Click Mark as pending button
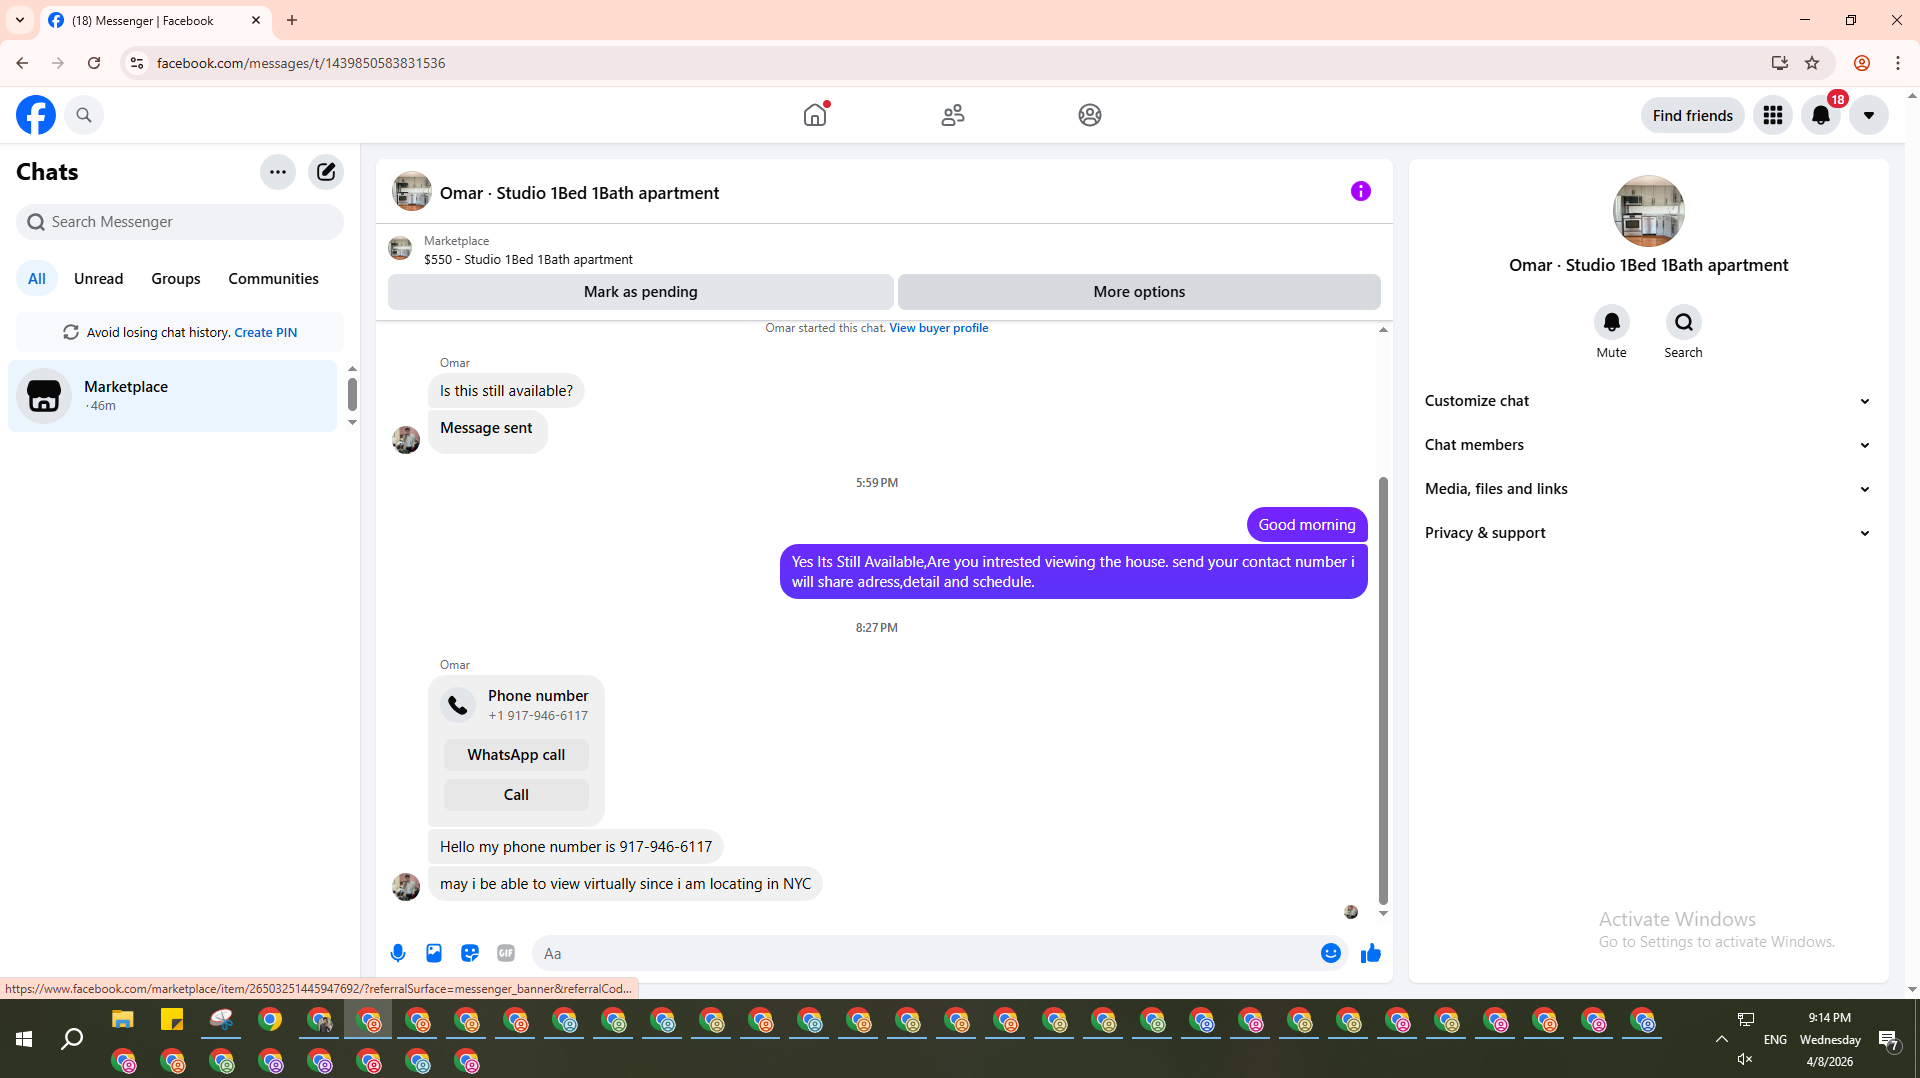 click(641, 292)
